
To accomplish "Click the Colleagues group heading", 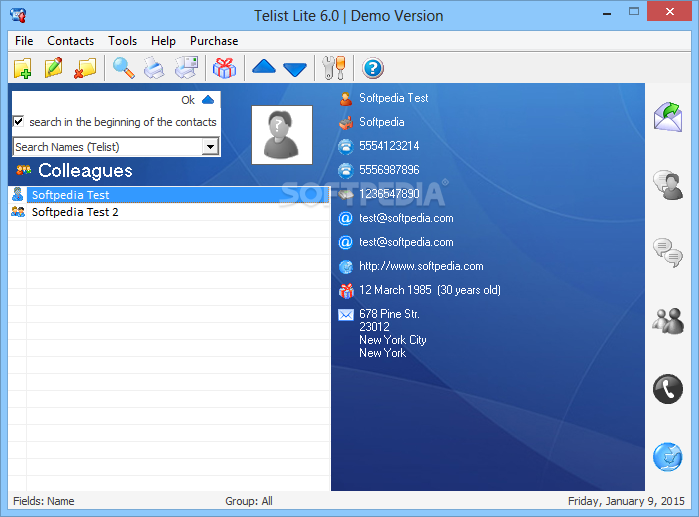I will [x=85, y=170].
